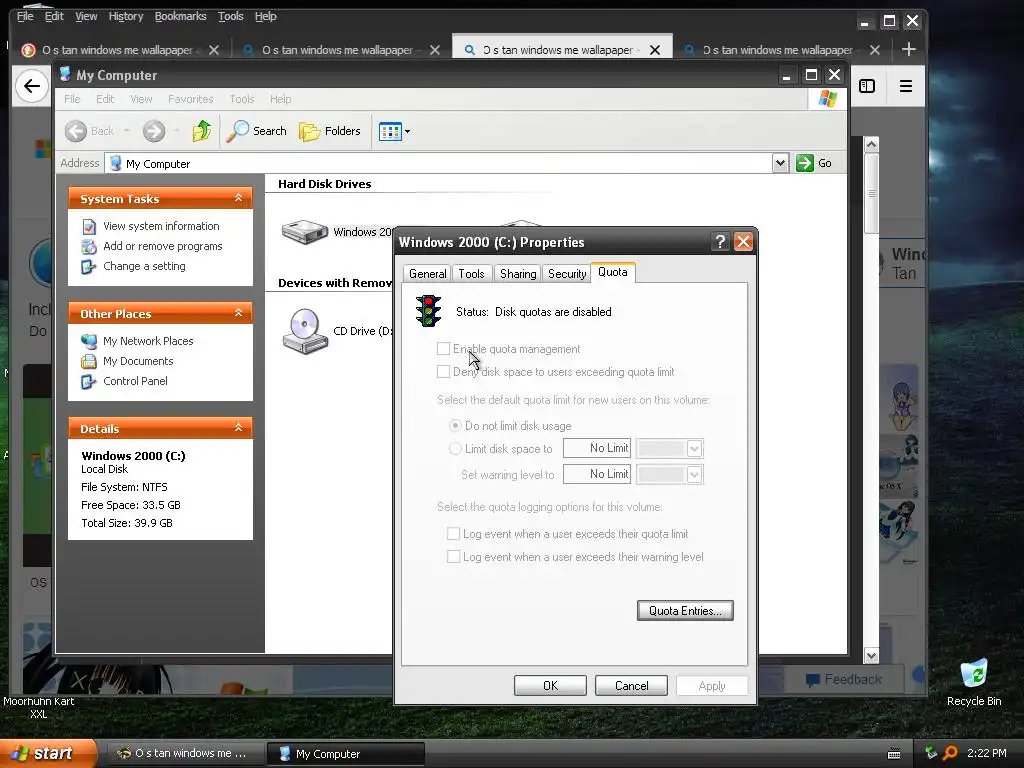Switch to O s tan windows taskbar button

tap(186, 754)
